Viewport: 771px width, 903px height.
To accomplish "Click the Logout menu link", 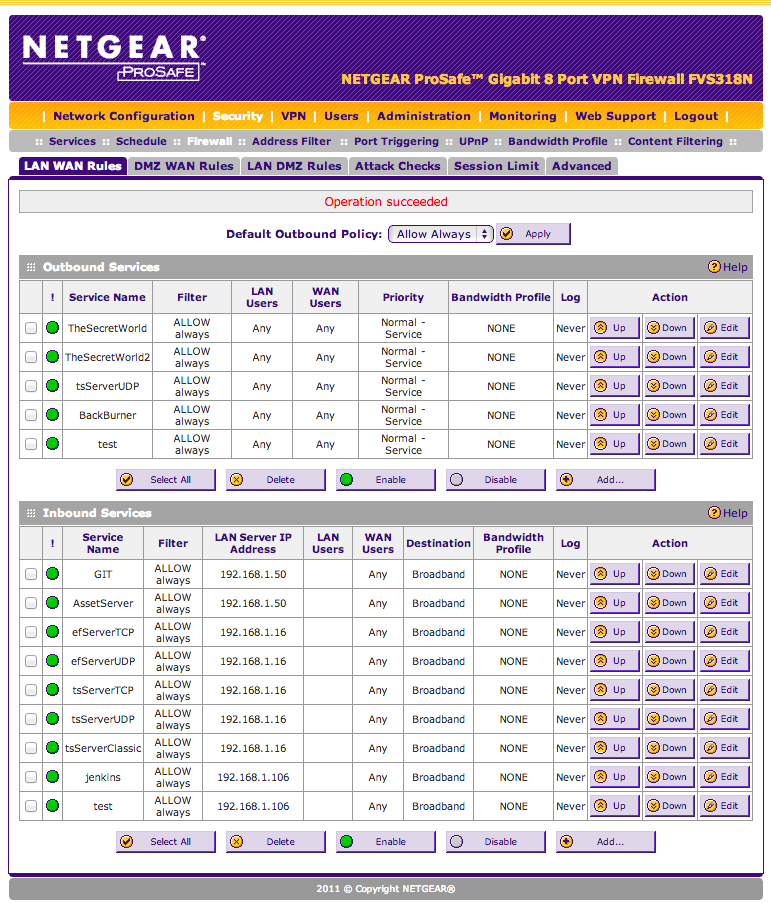I will (696, 116).
